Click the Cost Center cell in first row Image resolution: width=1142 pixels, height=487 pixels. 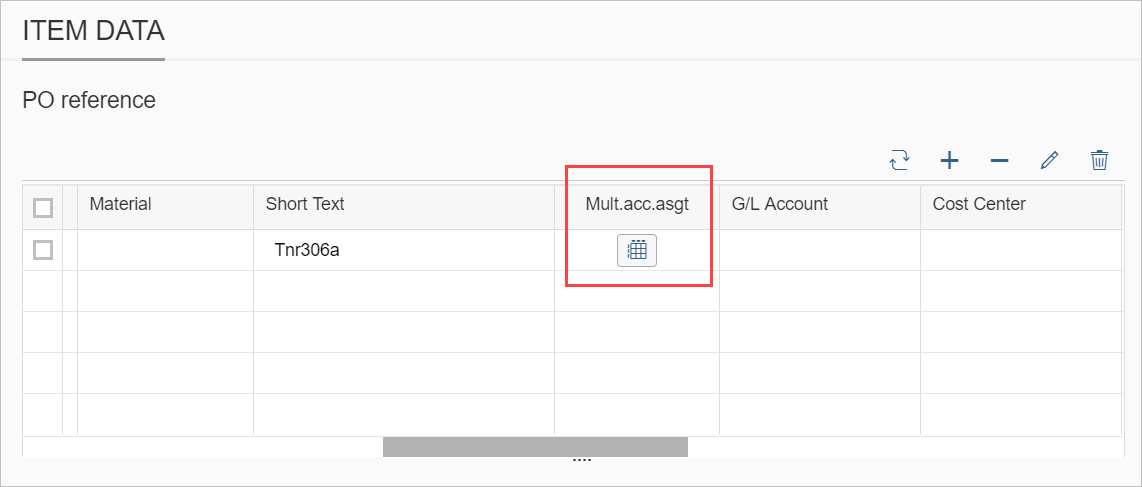[1020, 250]
